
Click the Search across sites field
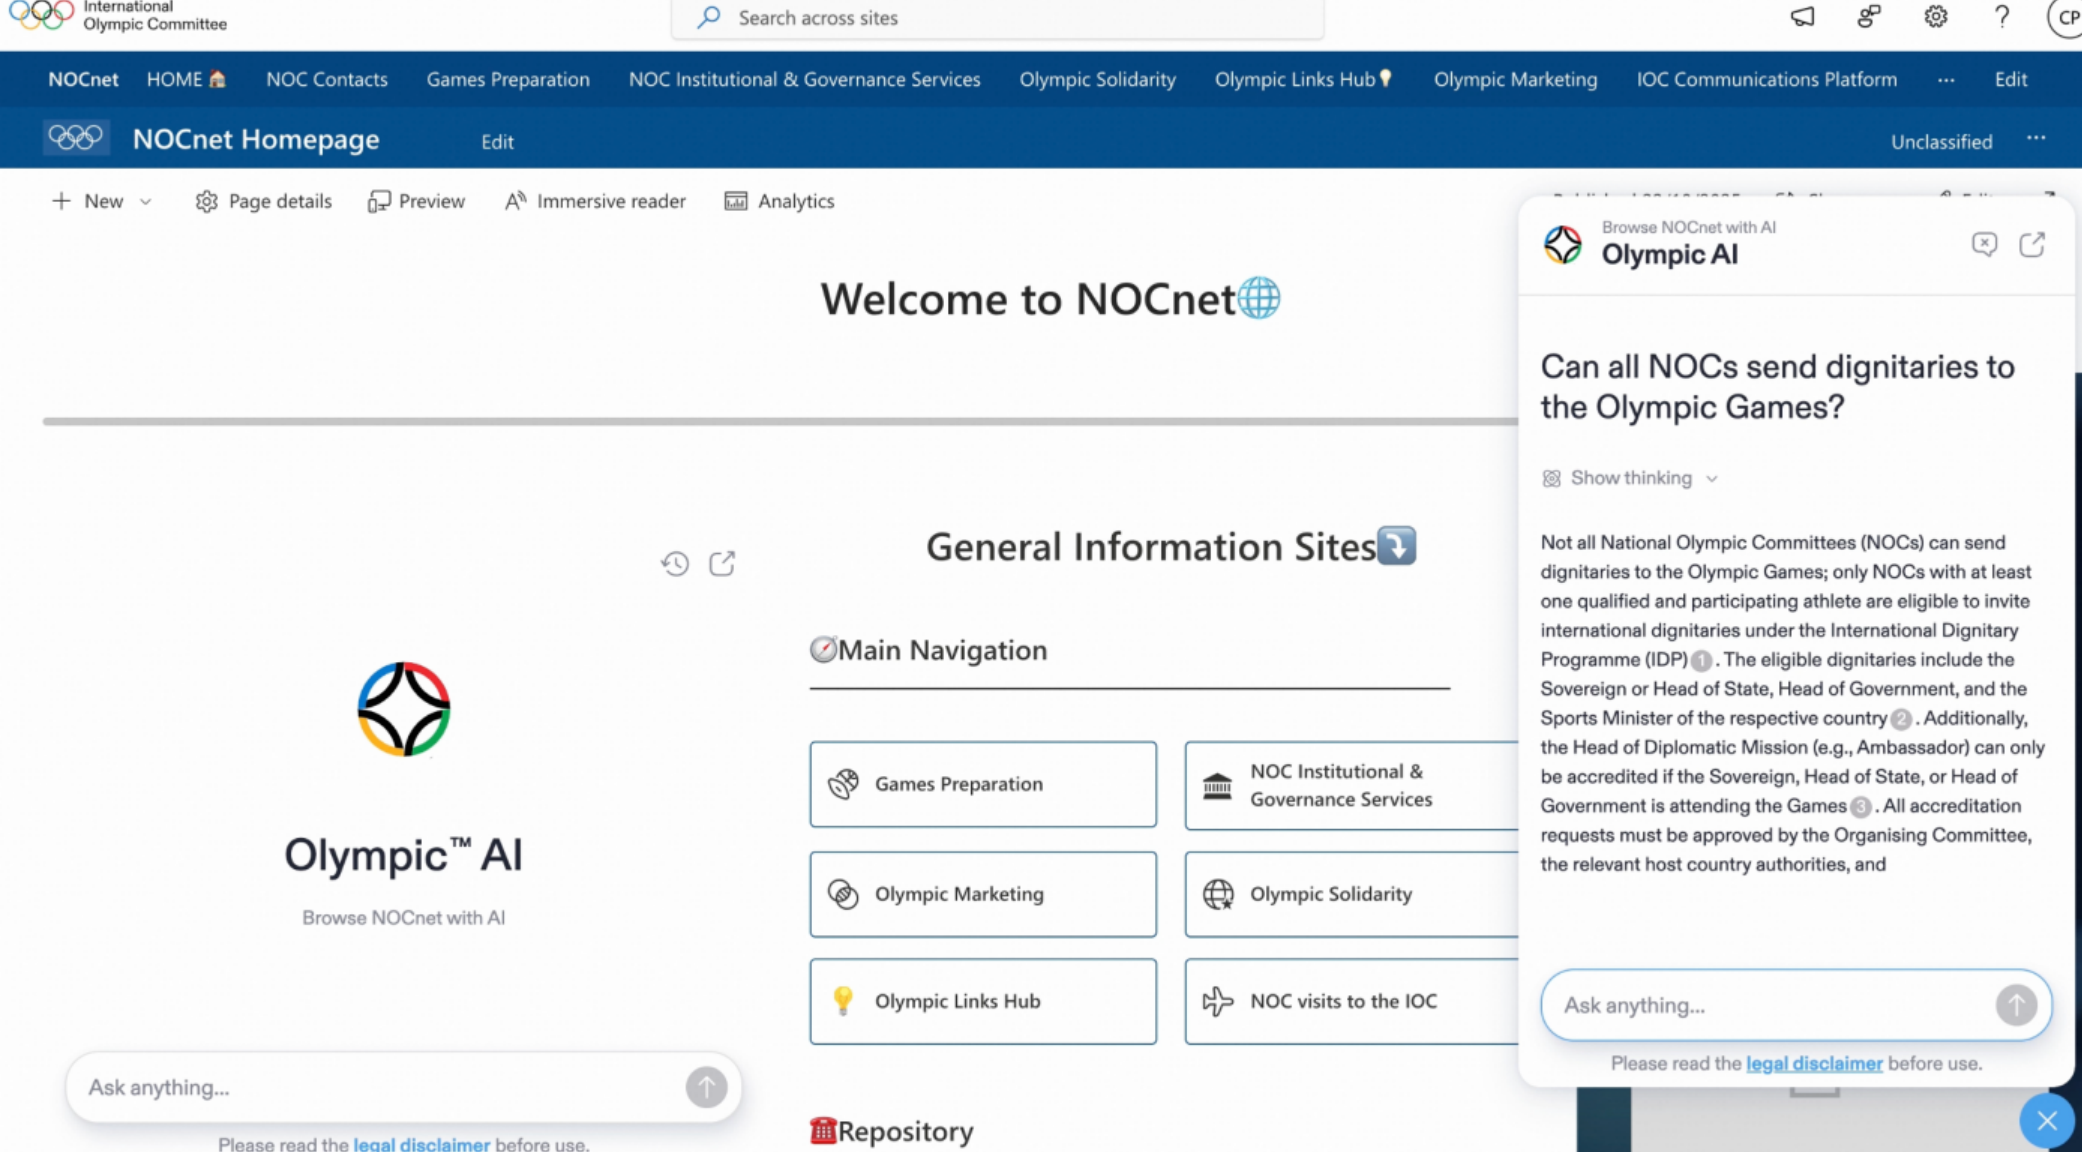click(1000, 18)
